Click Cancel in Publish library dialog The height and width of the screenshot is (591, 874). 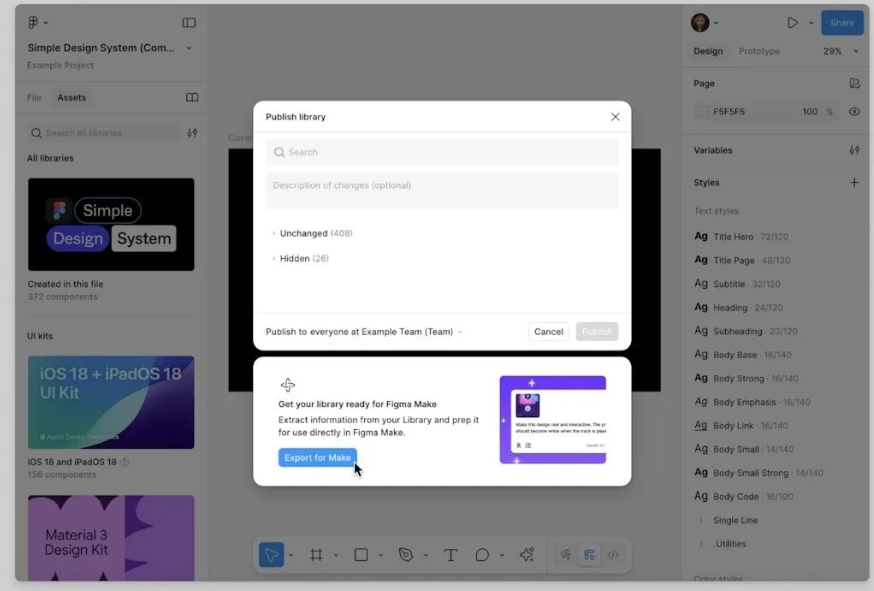point(548,332)
